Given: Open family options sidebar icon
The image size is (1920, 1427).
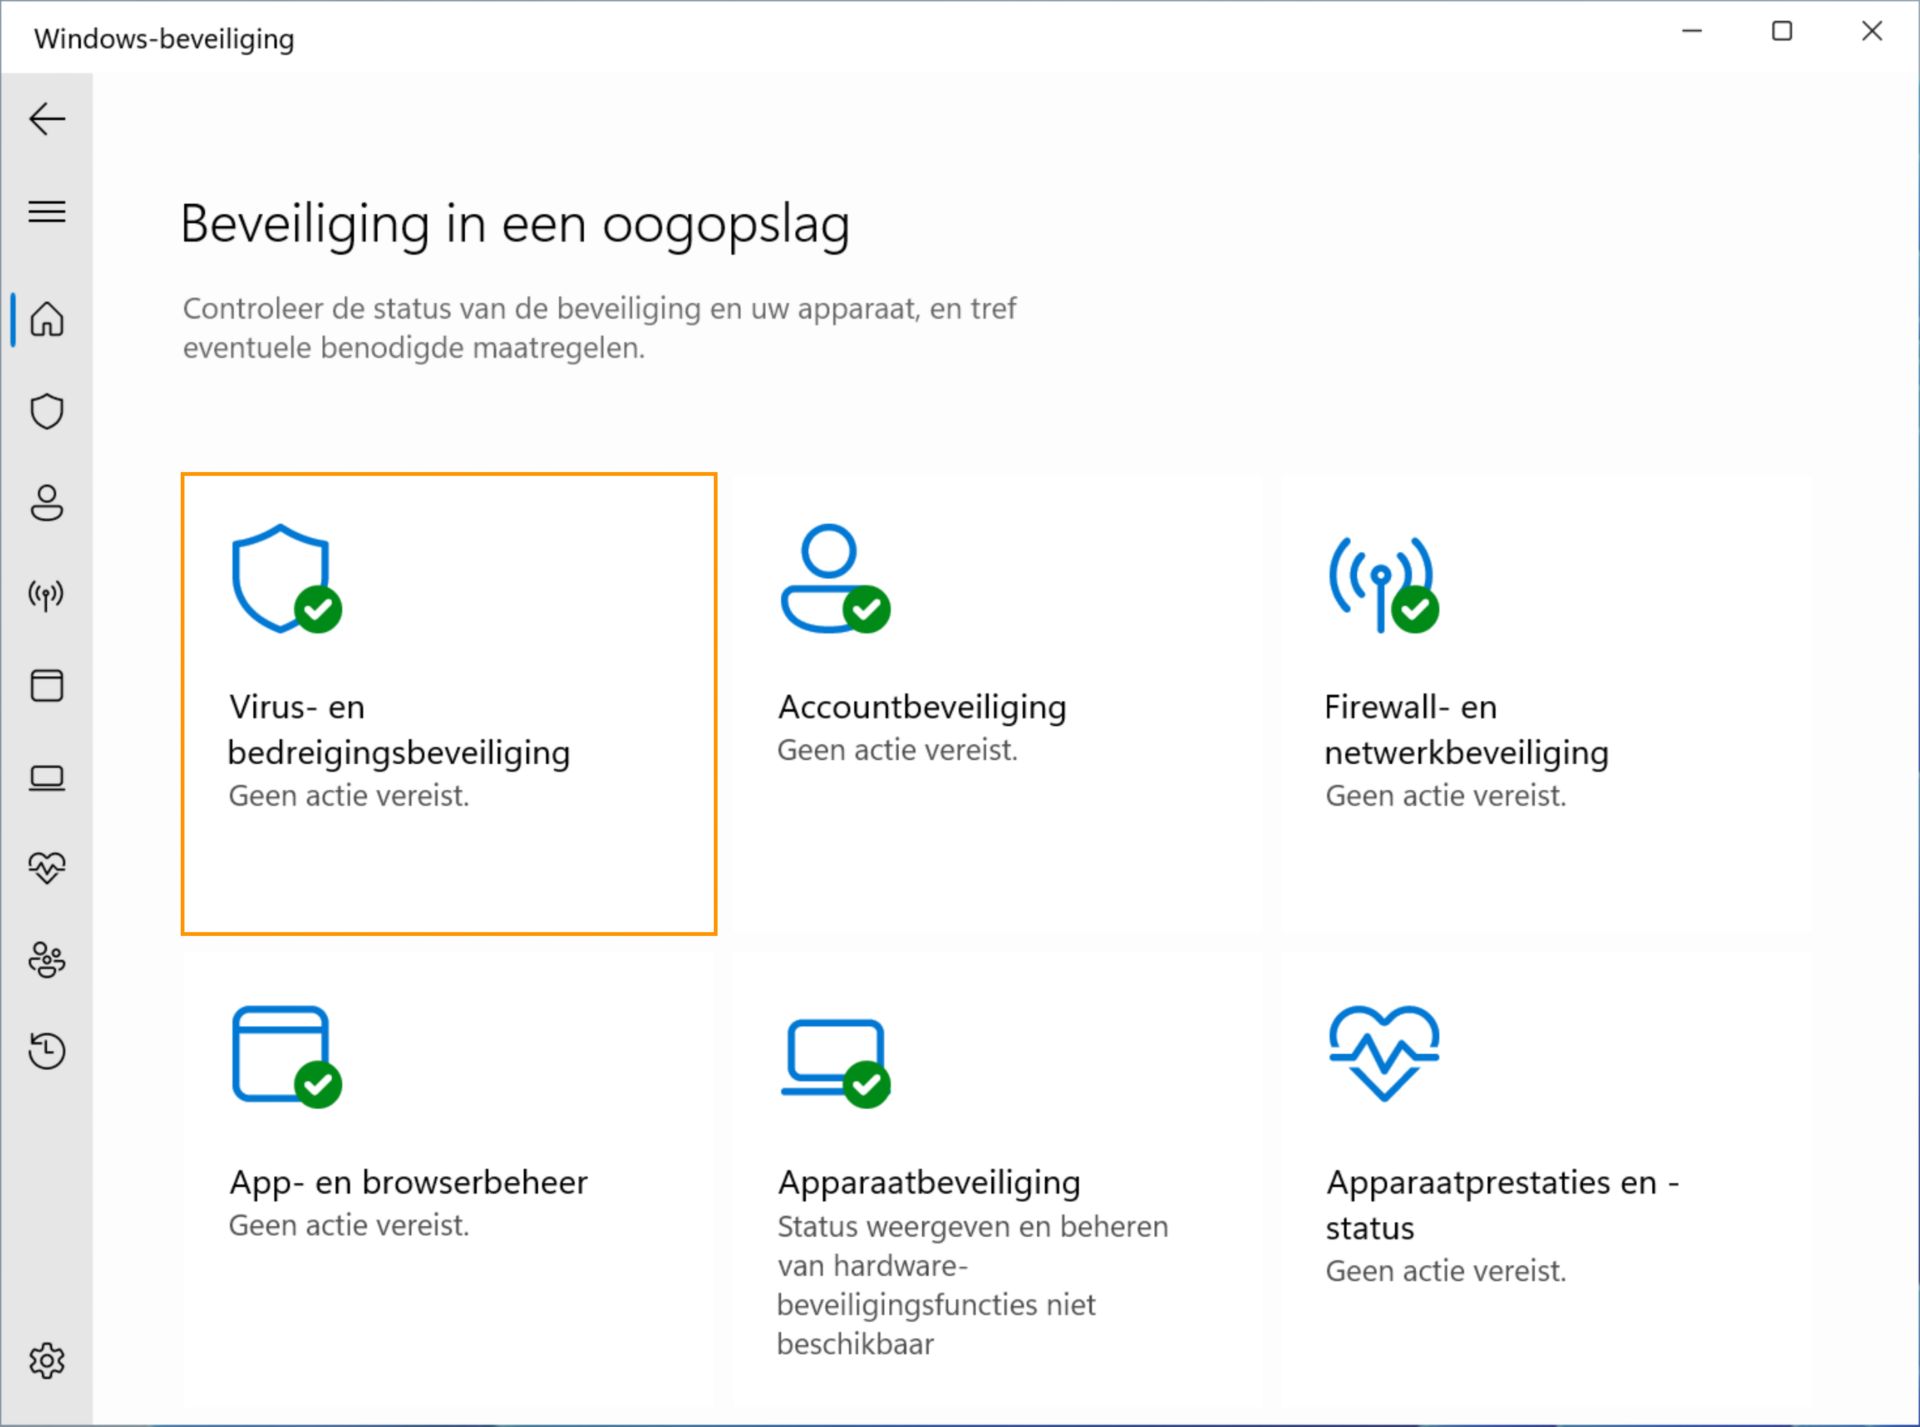Looking at the screenshot, I should tap(47, 960).
